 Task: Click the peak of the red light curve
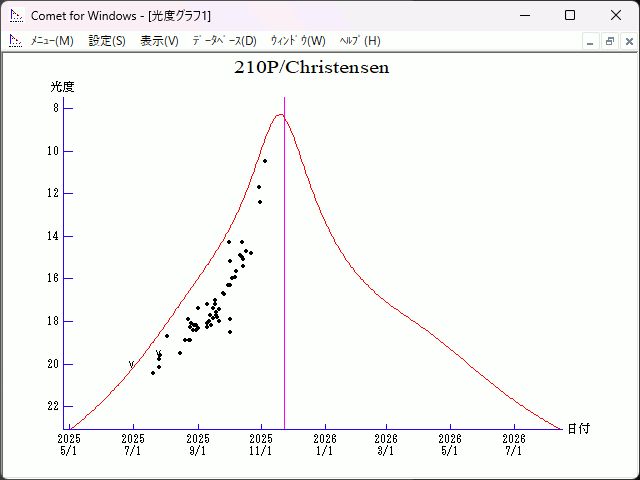tap(280, 114)
